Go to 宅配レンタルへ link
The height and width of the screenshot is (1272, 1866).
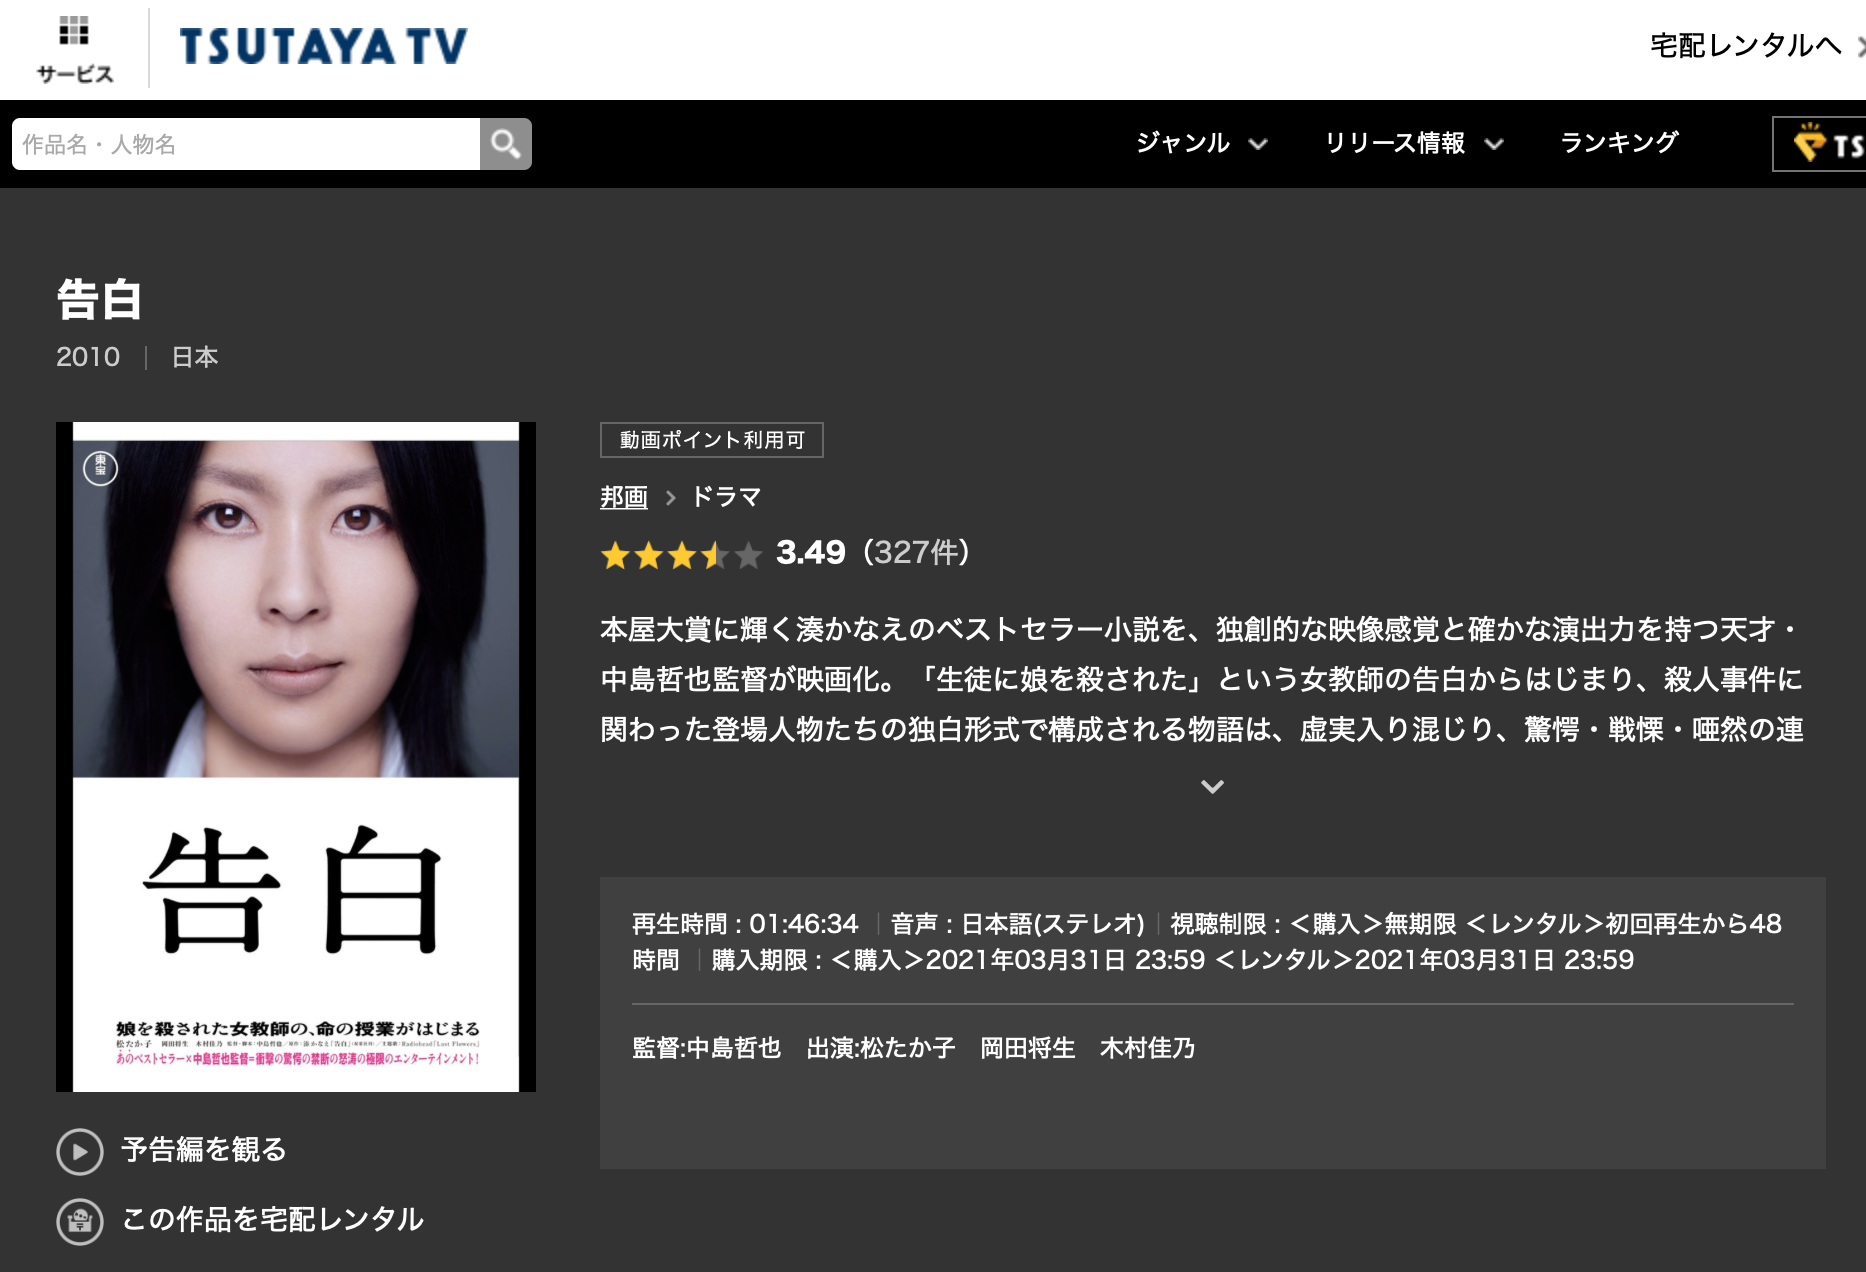coord(1745,46)
